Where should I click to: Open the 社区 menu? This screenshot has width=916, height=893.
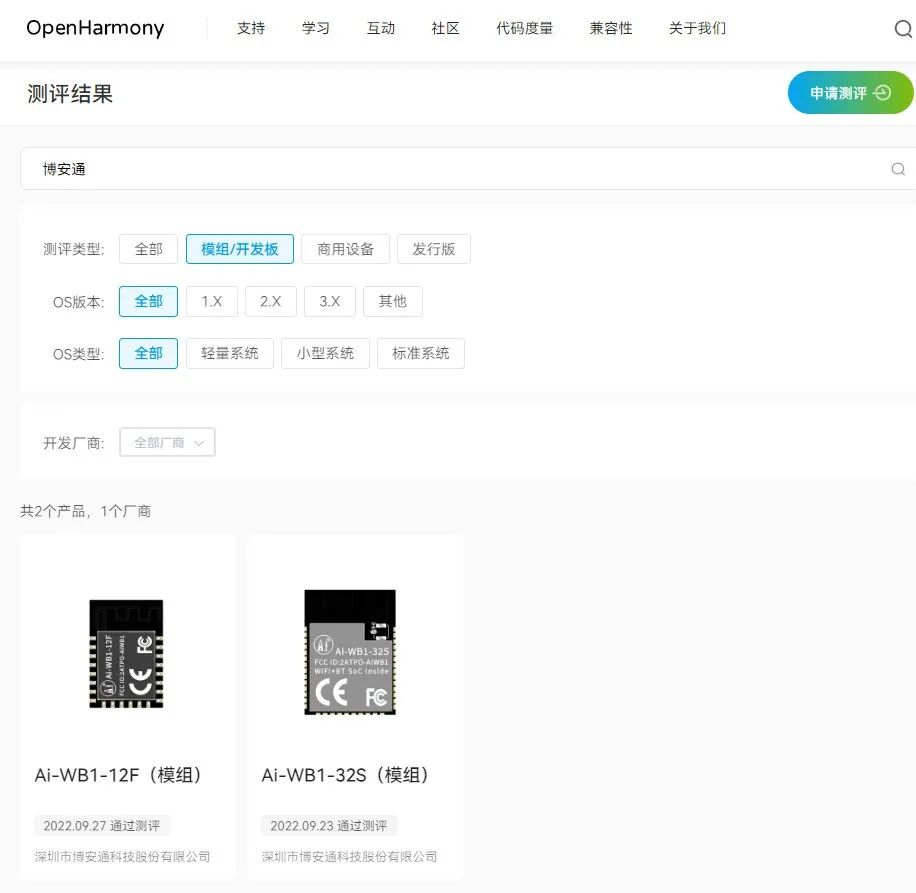pyautogui.click(x=445, y=28)
